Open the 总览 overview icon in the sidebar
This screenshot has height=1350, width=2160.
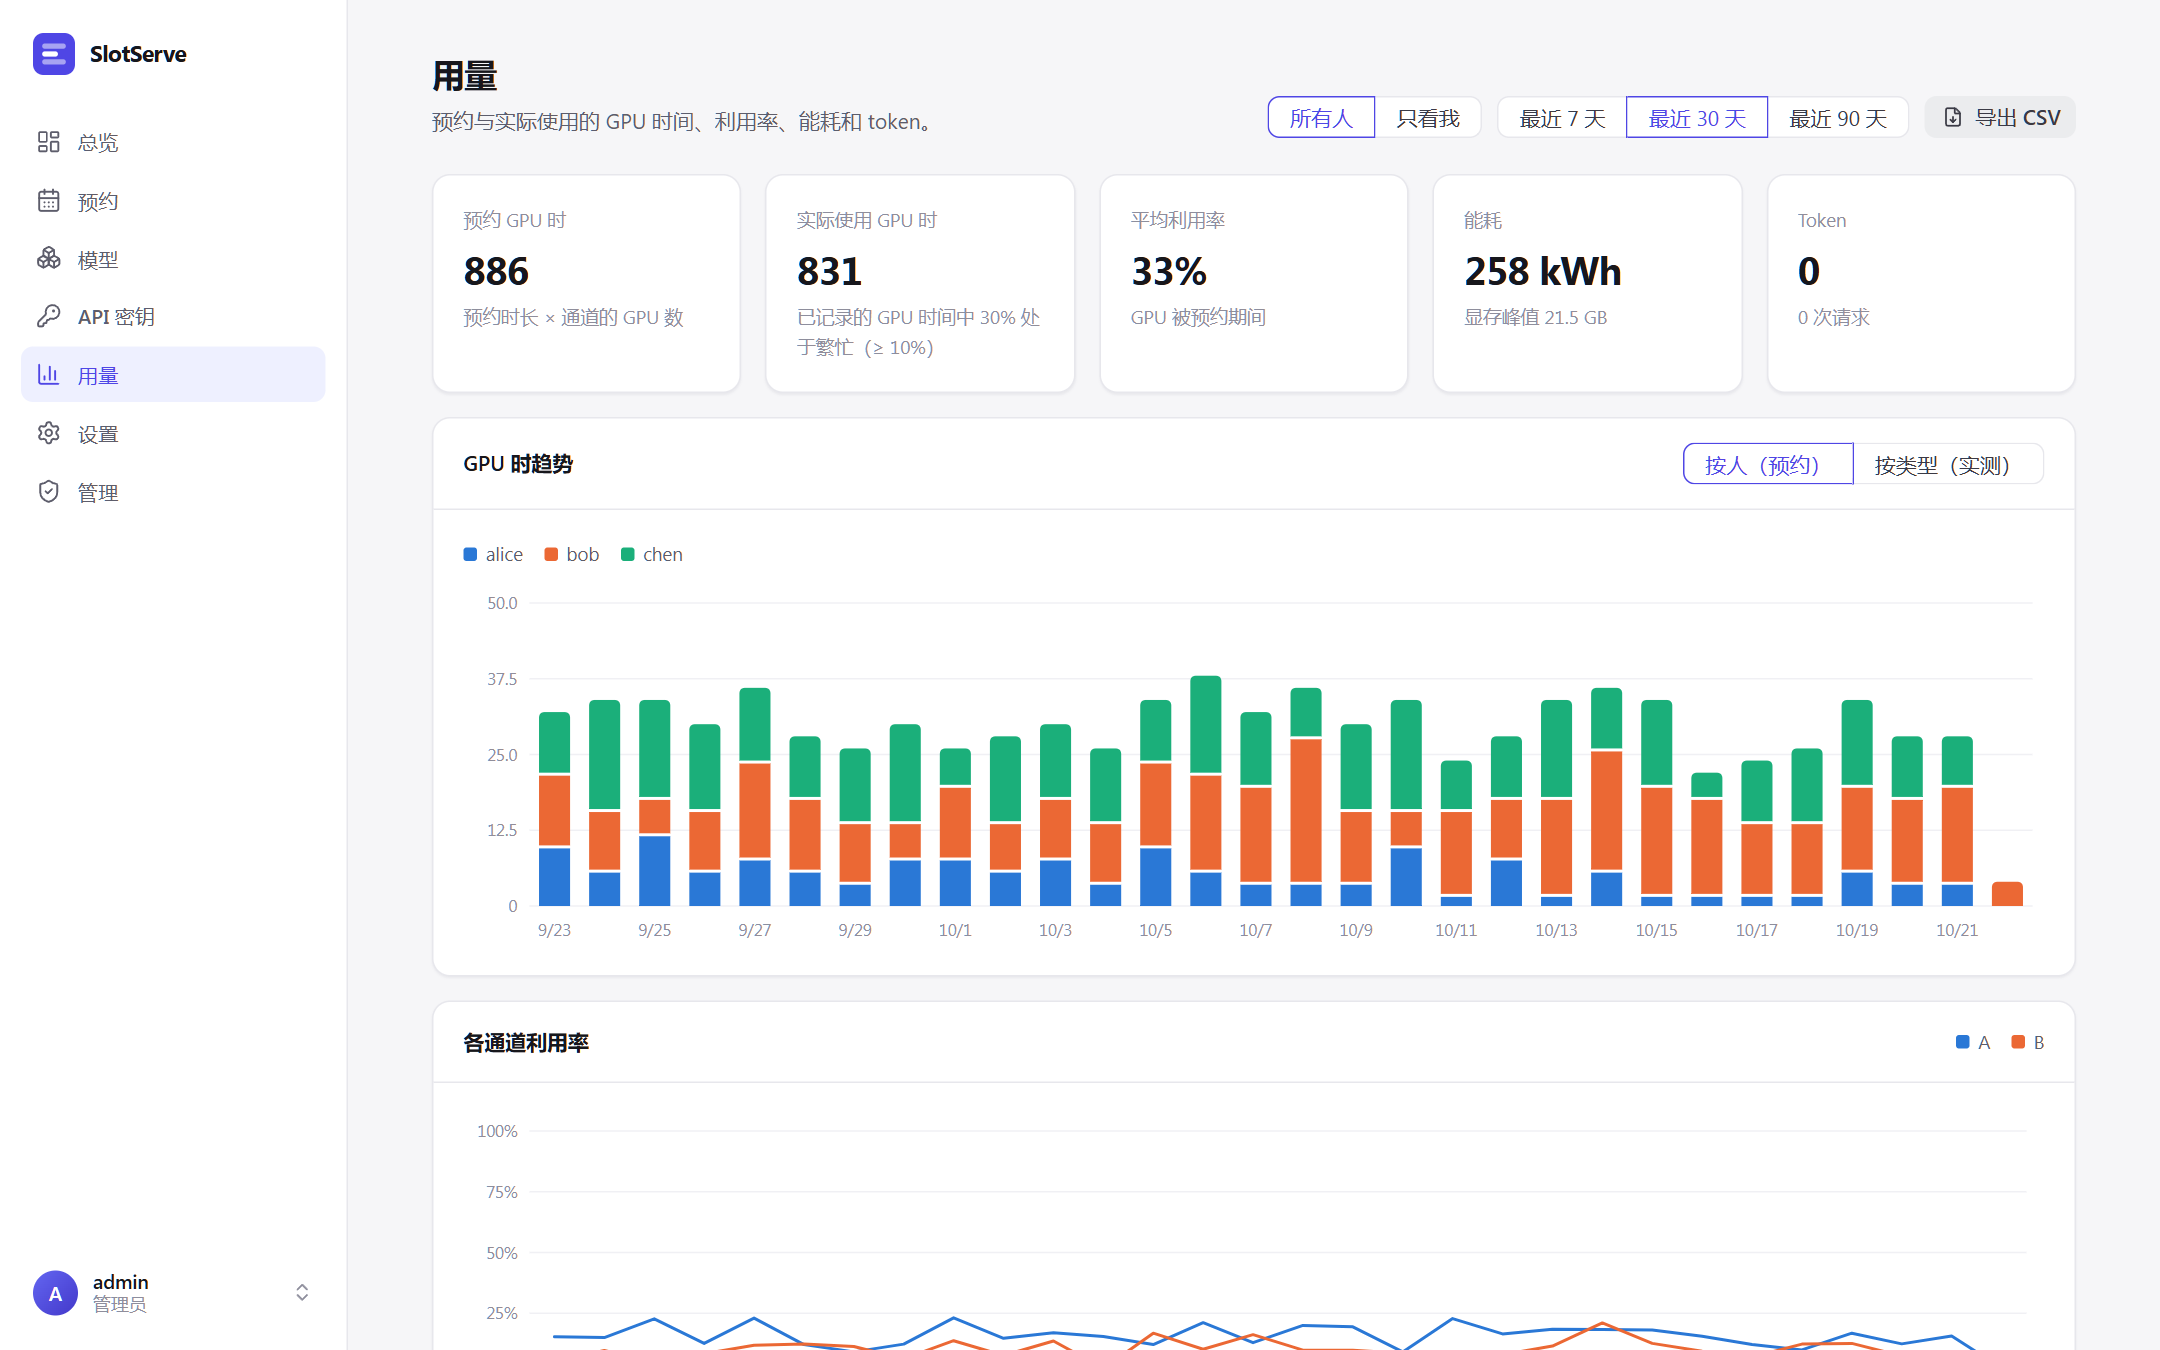49,142
